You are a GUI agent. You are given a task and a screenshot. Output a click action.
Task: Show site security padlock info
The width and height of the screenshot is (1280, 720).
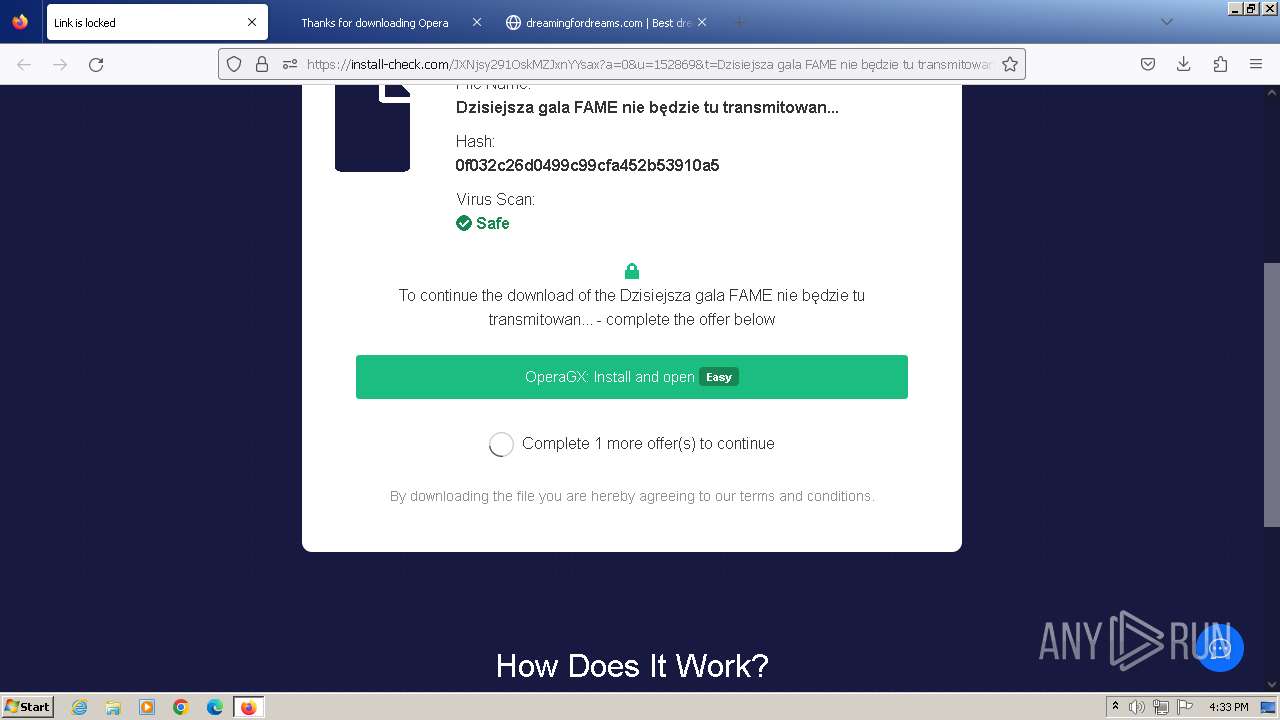(262, 64)
